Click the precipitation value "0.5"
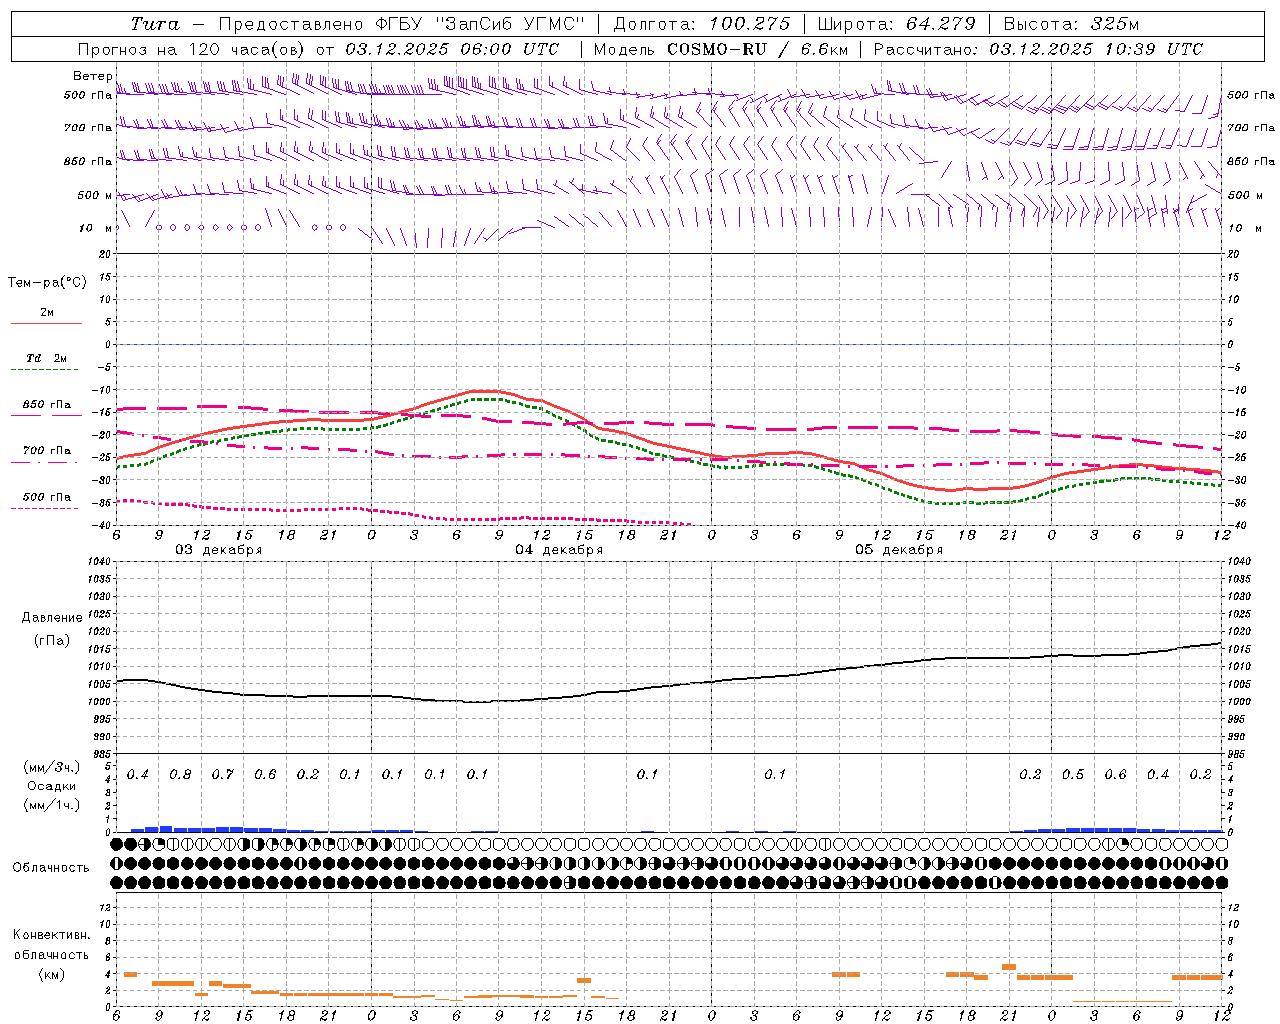 [1072, 775]
